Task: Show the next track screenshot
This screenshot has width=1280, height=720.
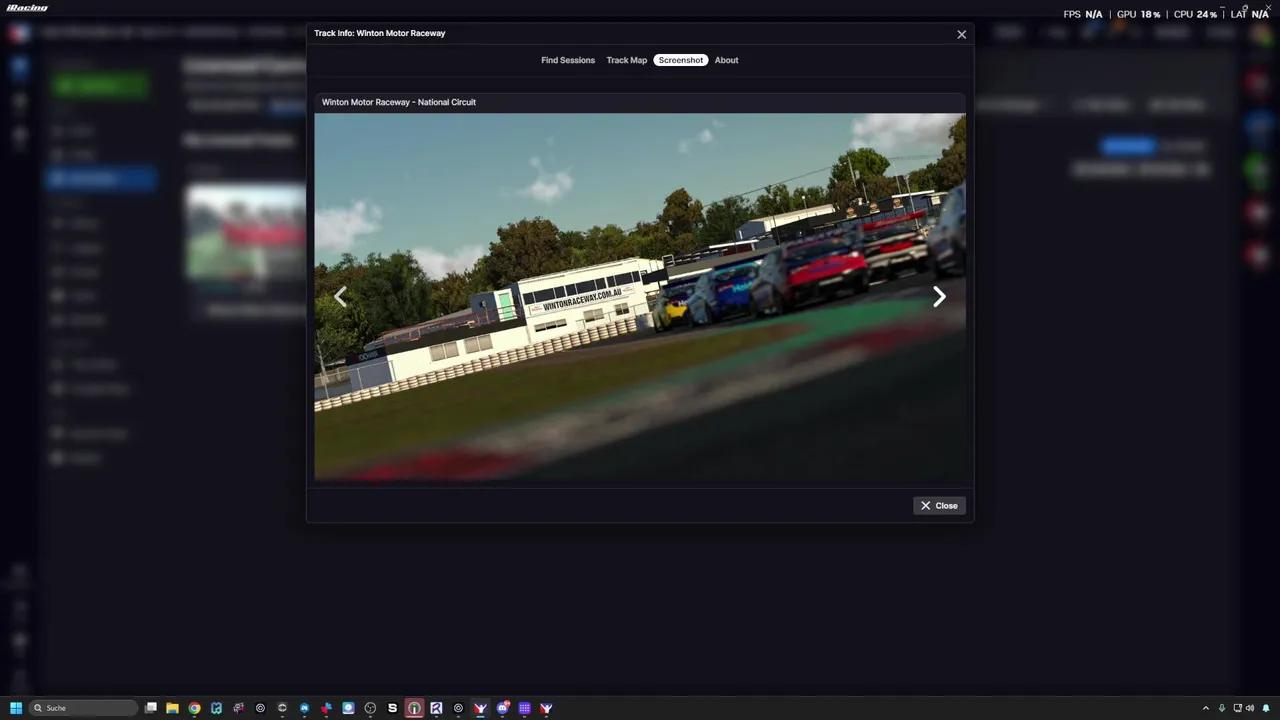Action: tap(939, 296)
